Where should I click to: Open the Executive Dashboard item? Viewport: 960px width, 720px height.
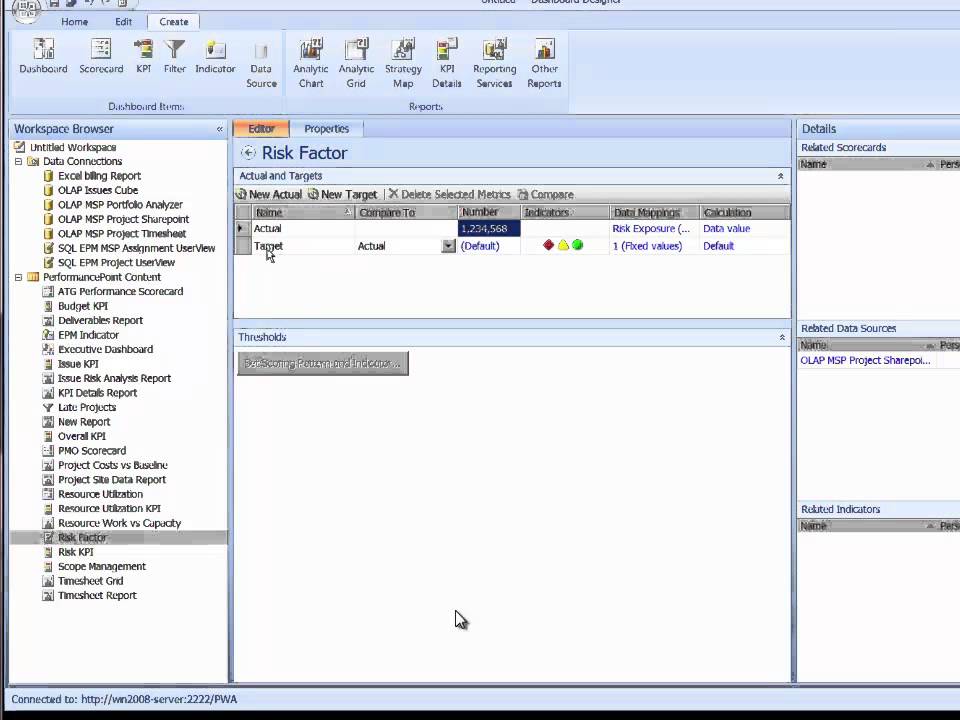coord(105,350)
